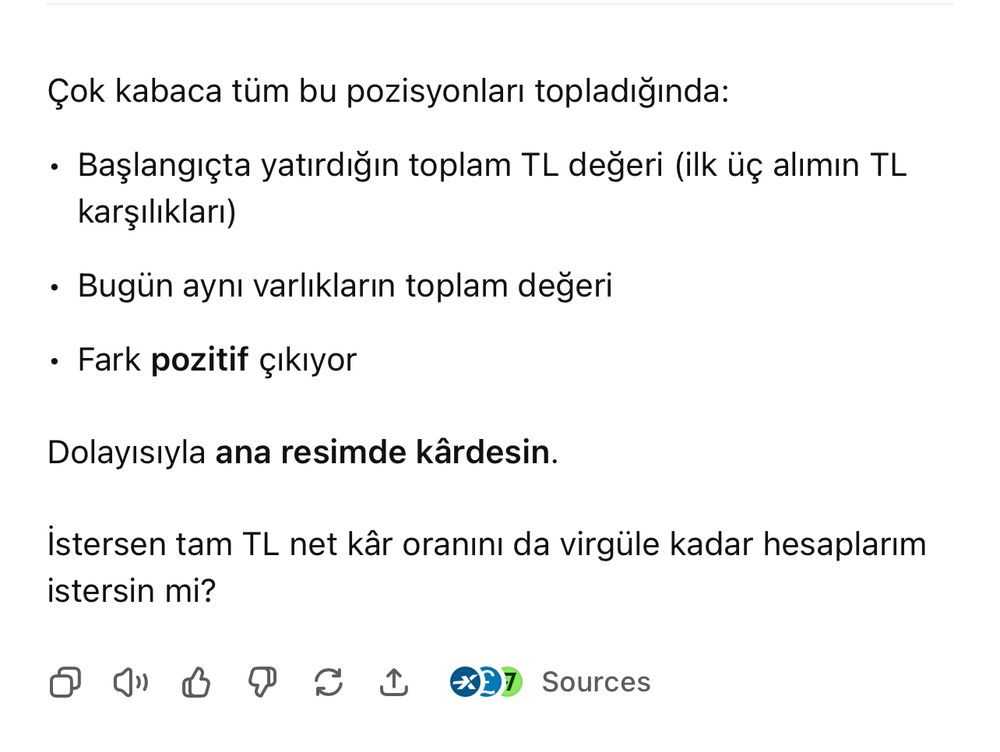Viewport: 1000px width, 752px height.
Task: Click the middle blue source favicon
Action: click(x=487, y=682)
